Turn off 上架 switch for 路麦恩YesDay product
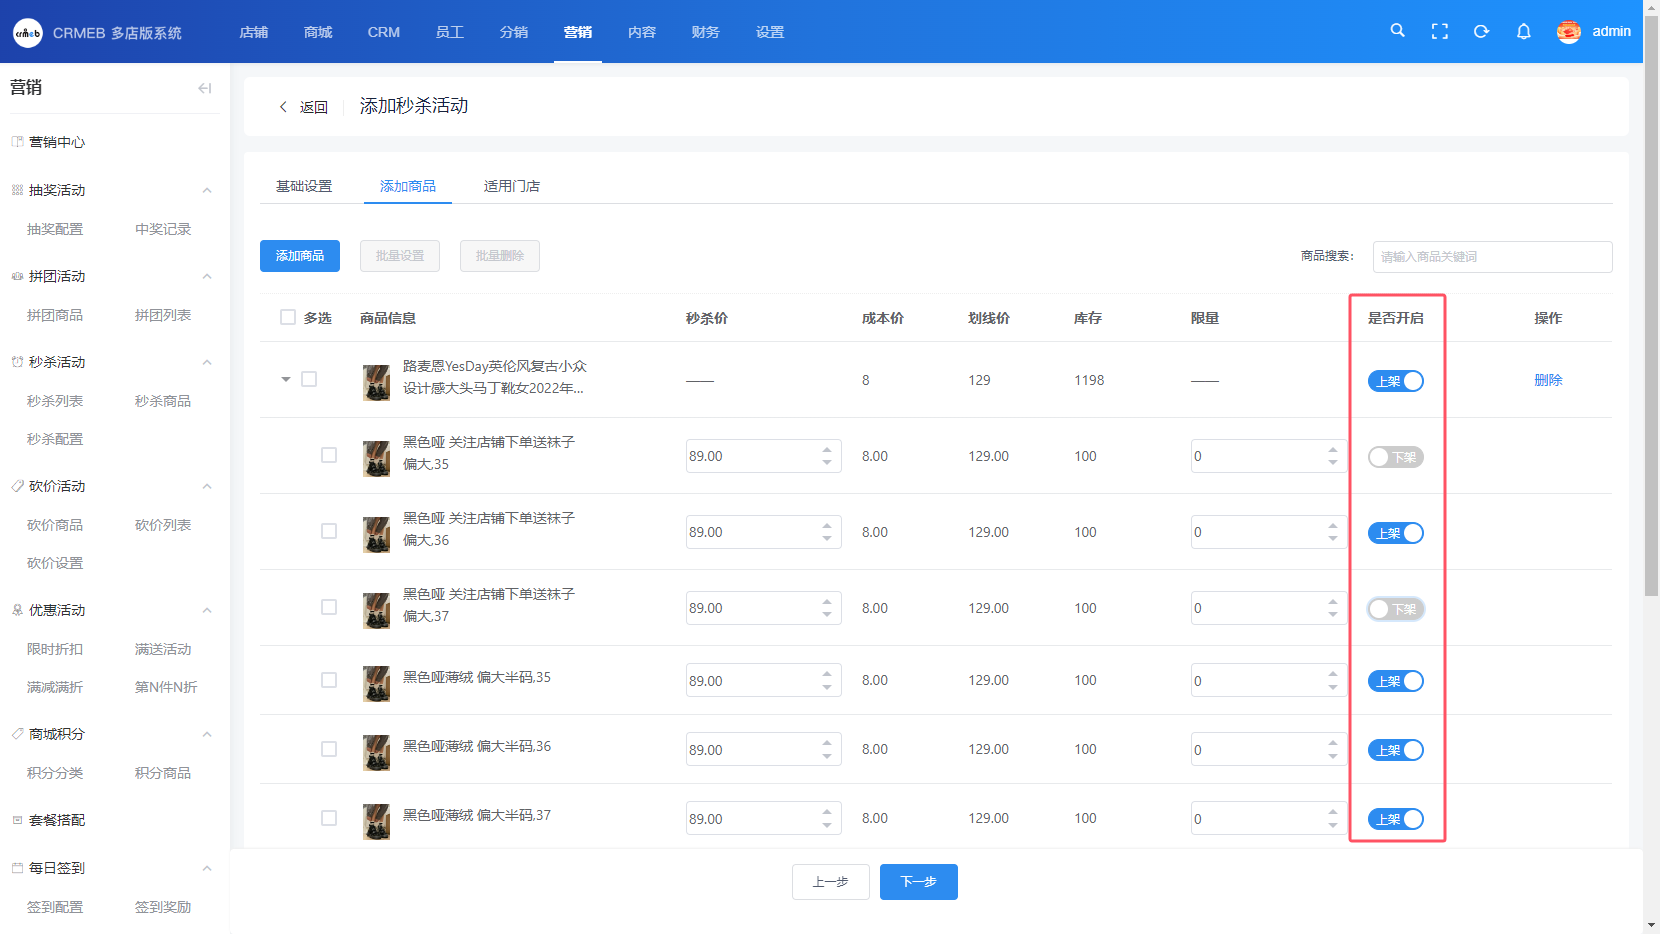The width and height of the screenshot is (1661, 934). (1396, 381)
